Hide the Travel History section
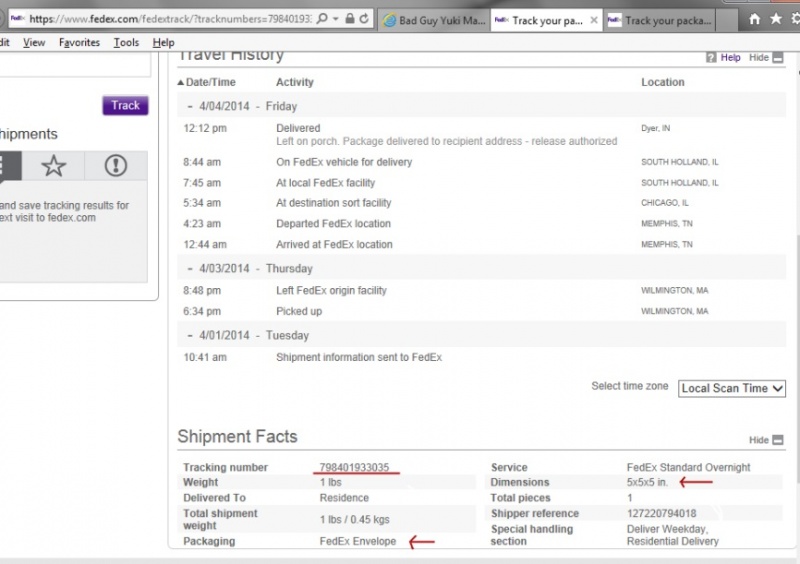 coord(766,57)
